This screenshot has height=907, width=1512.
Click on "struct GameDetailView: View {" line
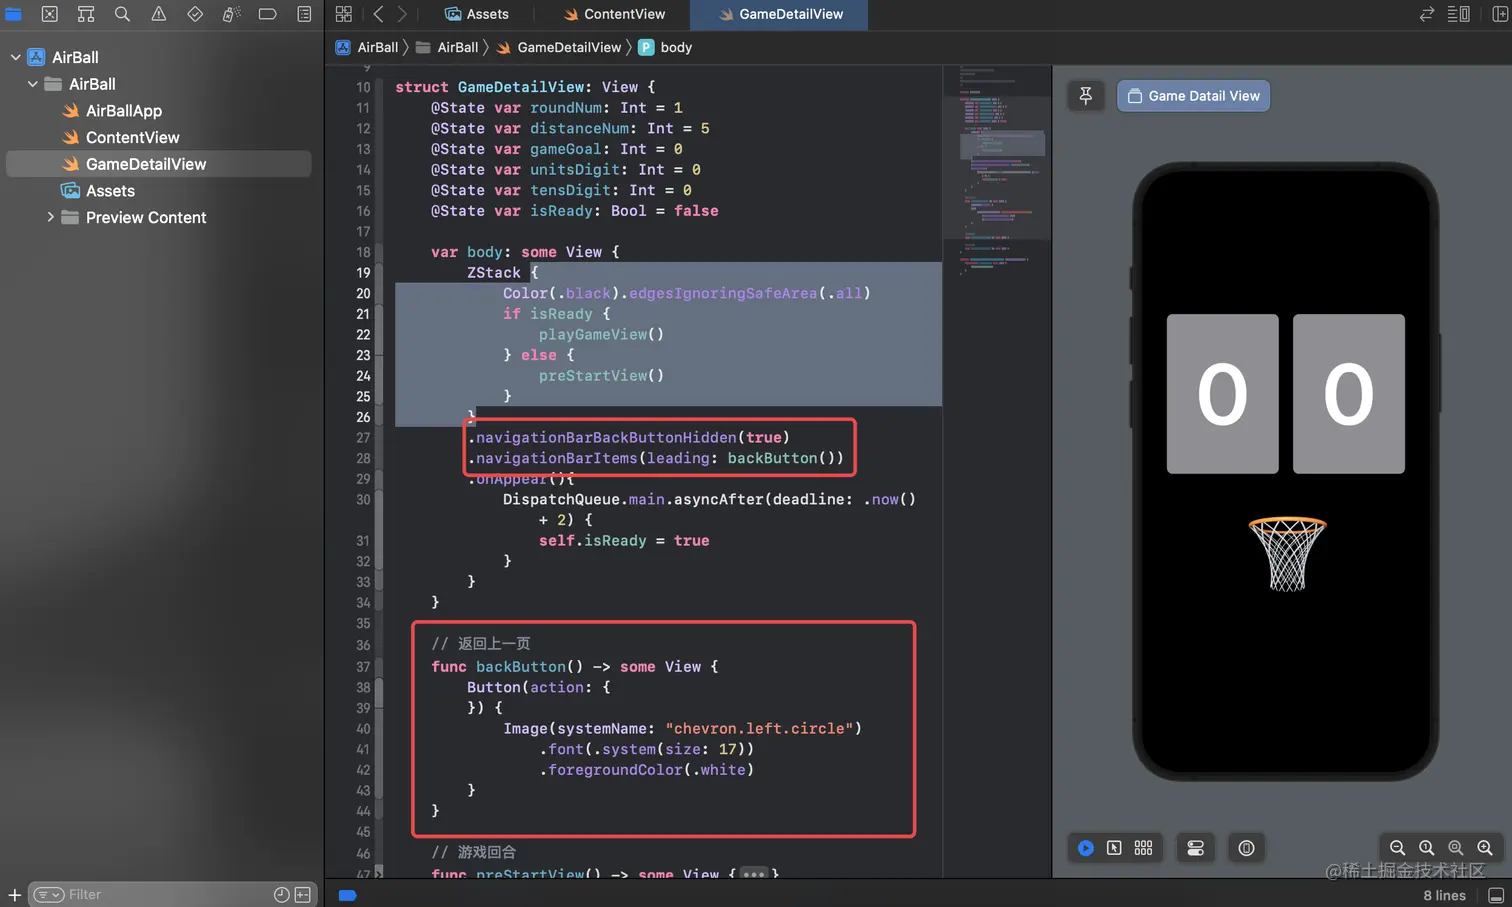(525, 87)
